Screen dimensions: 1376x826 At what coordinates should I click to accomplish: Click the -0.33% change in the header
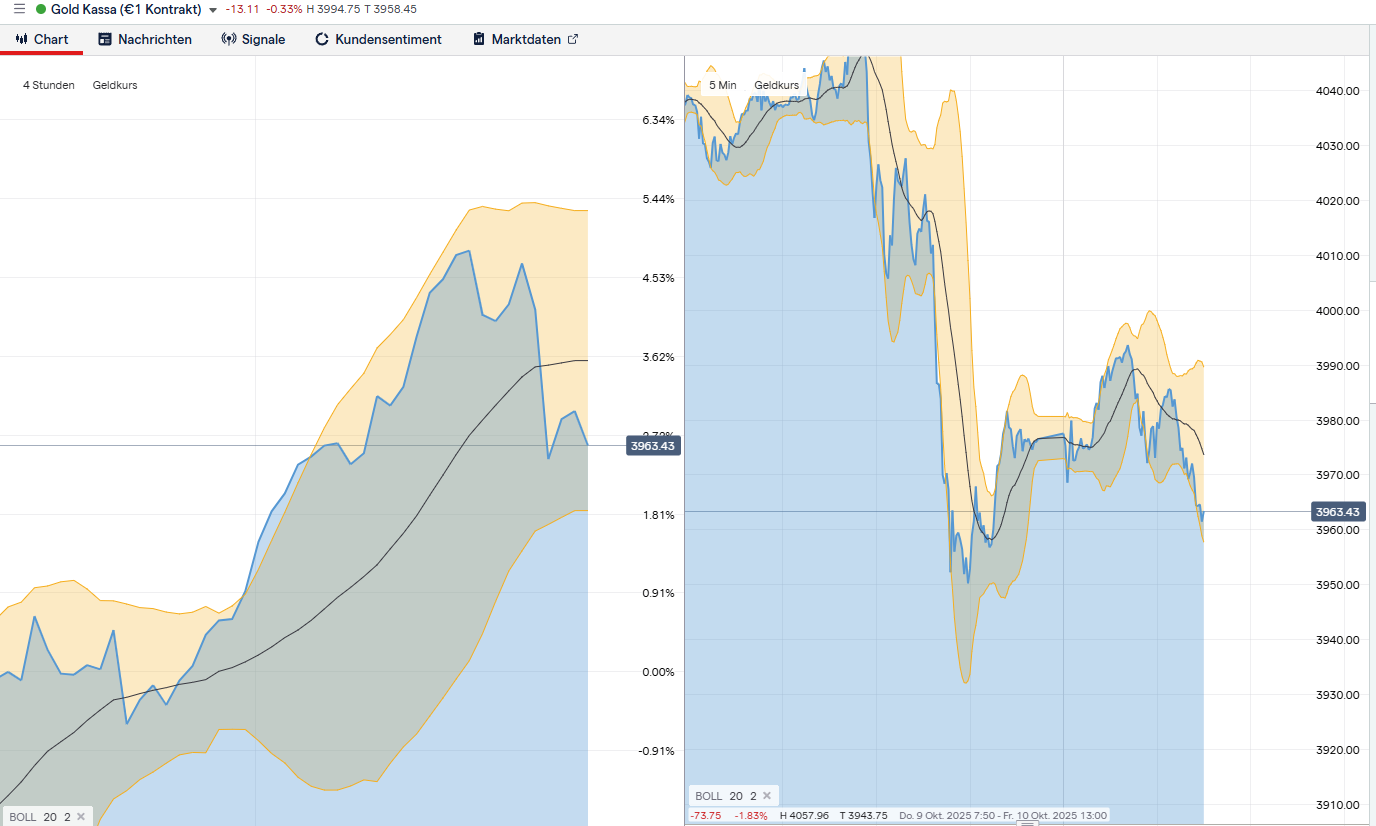tap(285, 9)
